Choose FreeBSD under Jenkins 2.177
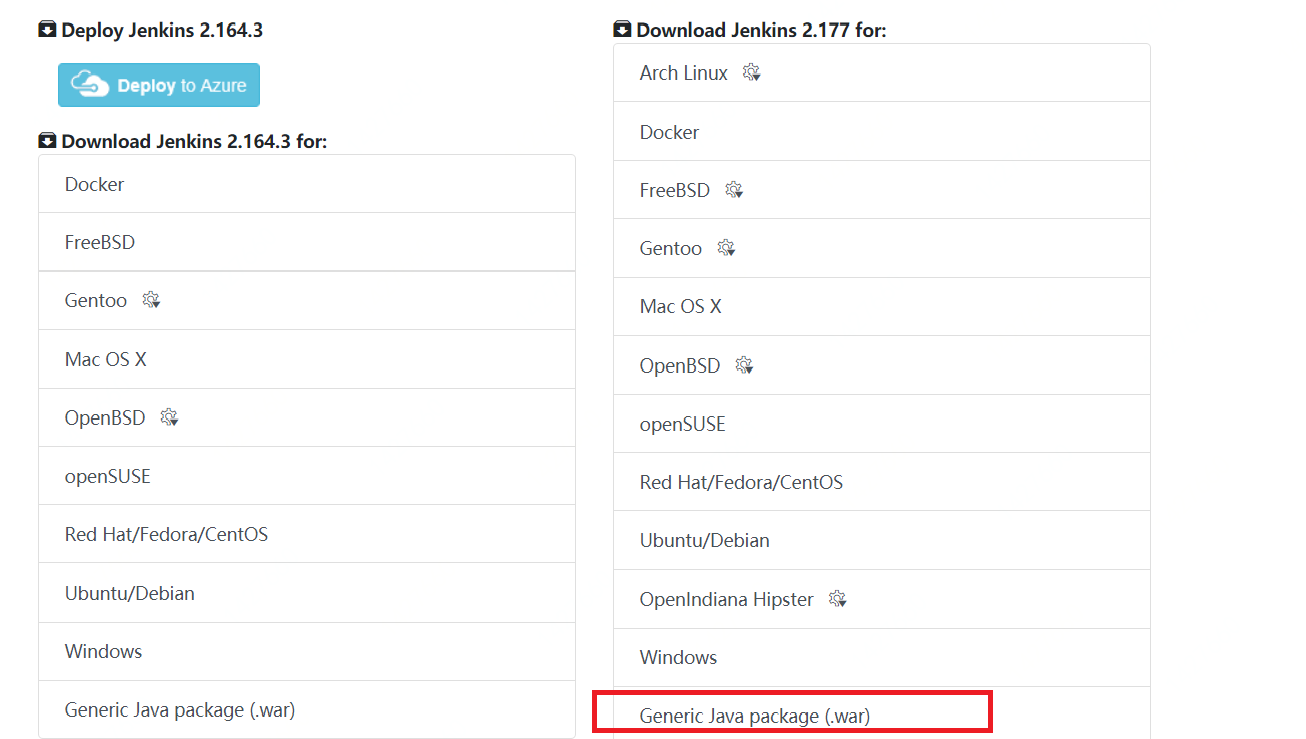Viewport: 1306px width, 739px height. click(x=882, y=190)
